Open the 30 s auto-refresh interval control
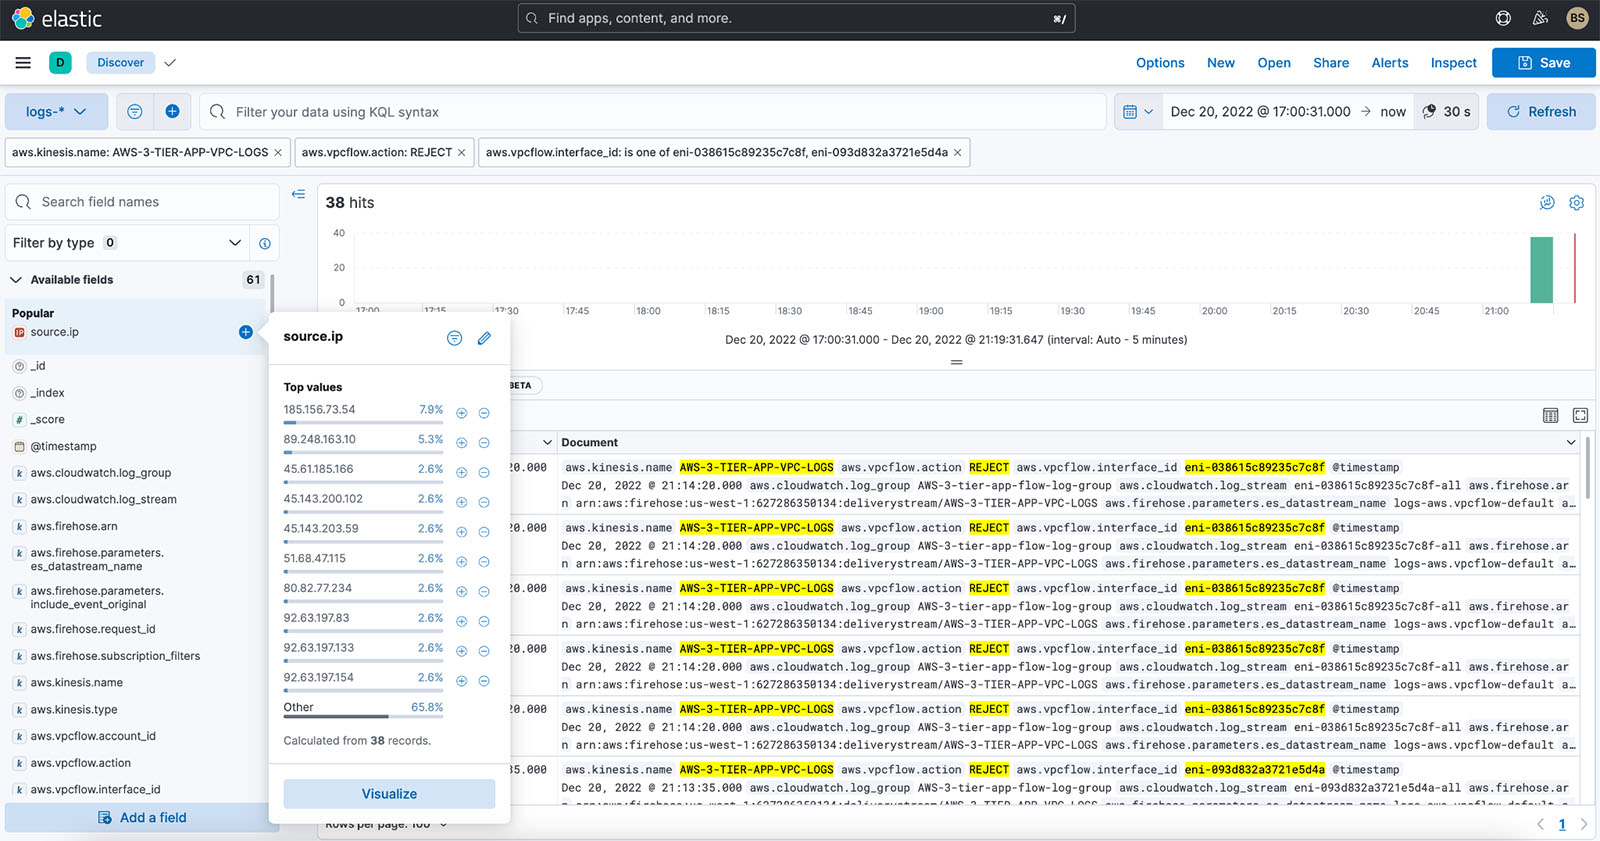The height and width of the screenshot is (841, 1600). tap(1447, 112)
